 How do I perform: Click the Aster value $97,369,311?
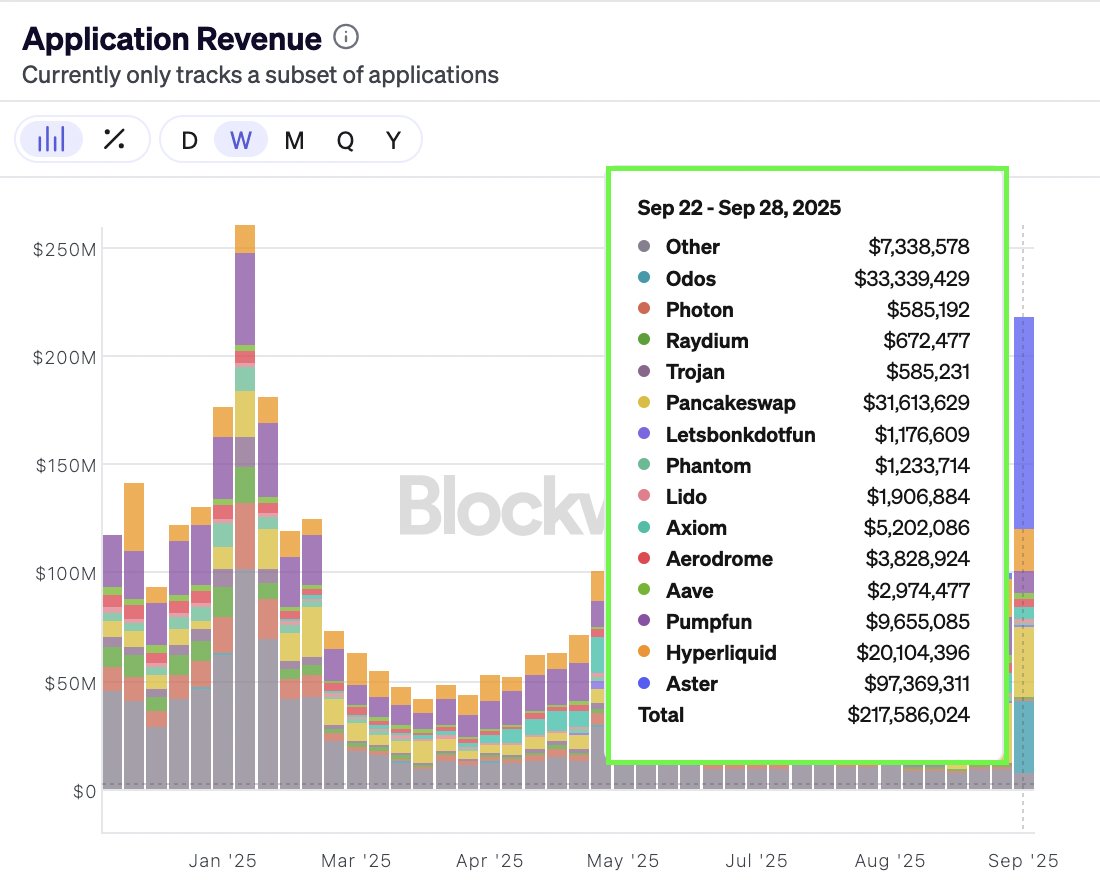click(x=916, y=683)
